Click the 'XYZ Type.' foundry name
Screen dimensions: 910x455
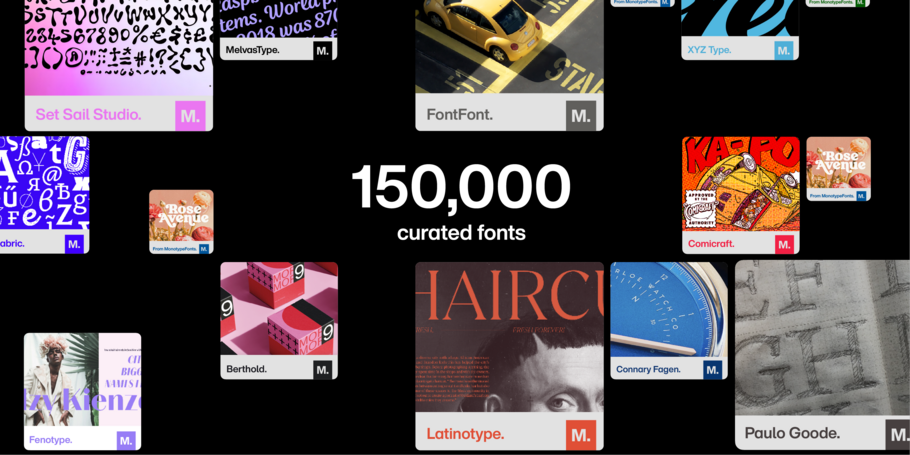point(709,50)
